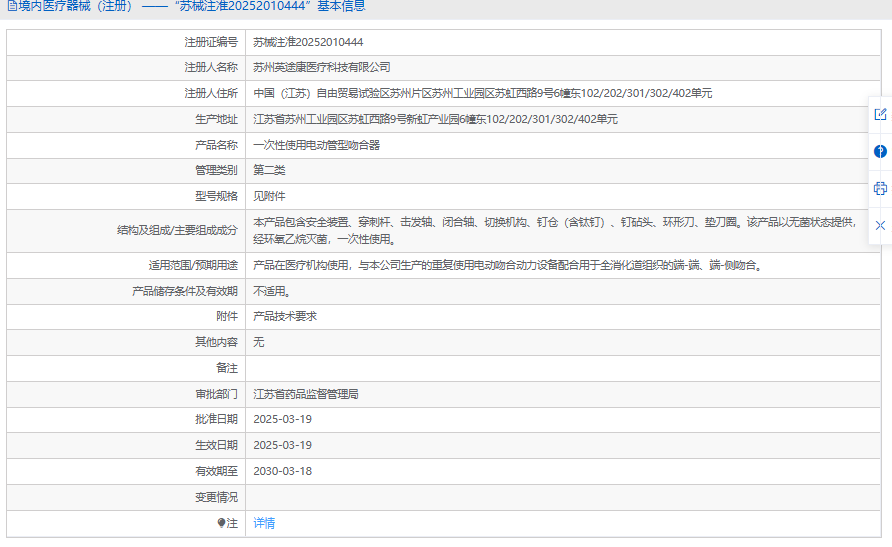This screenshot has height=547, width=892.
Task: Open the 详情 link
Action: [x=264, y=523]
